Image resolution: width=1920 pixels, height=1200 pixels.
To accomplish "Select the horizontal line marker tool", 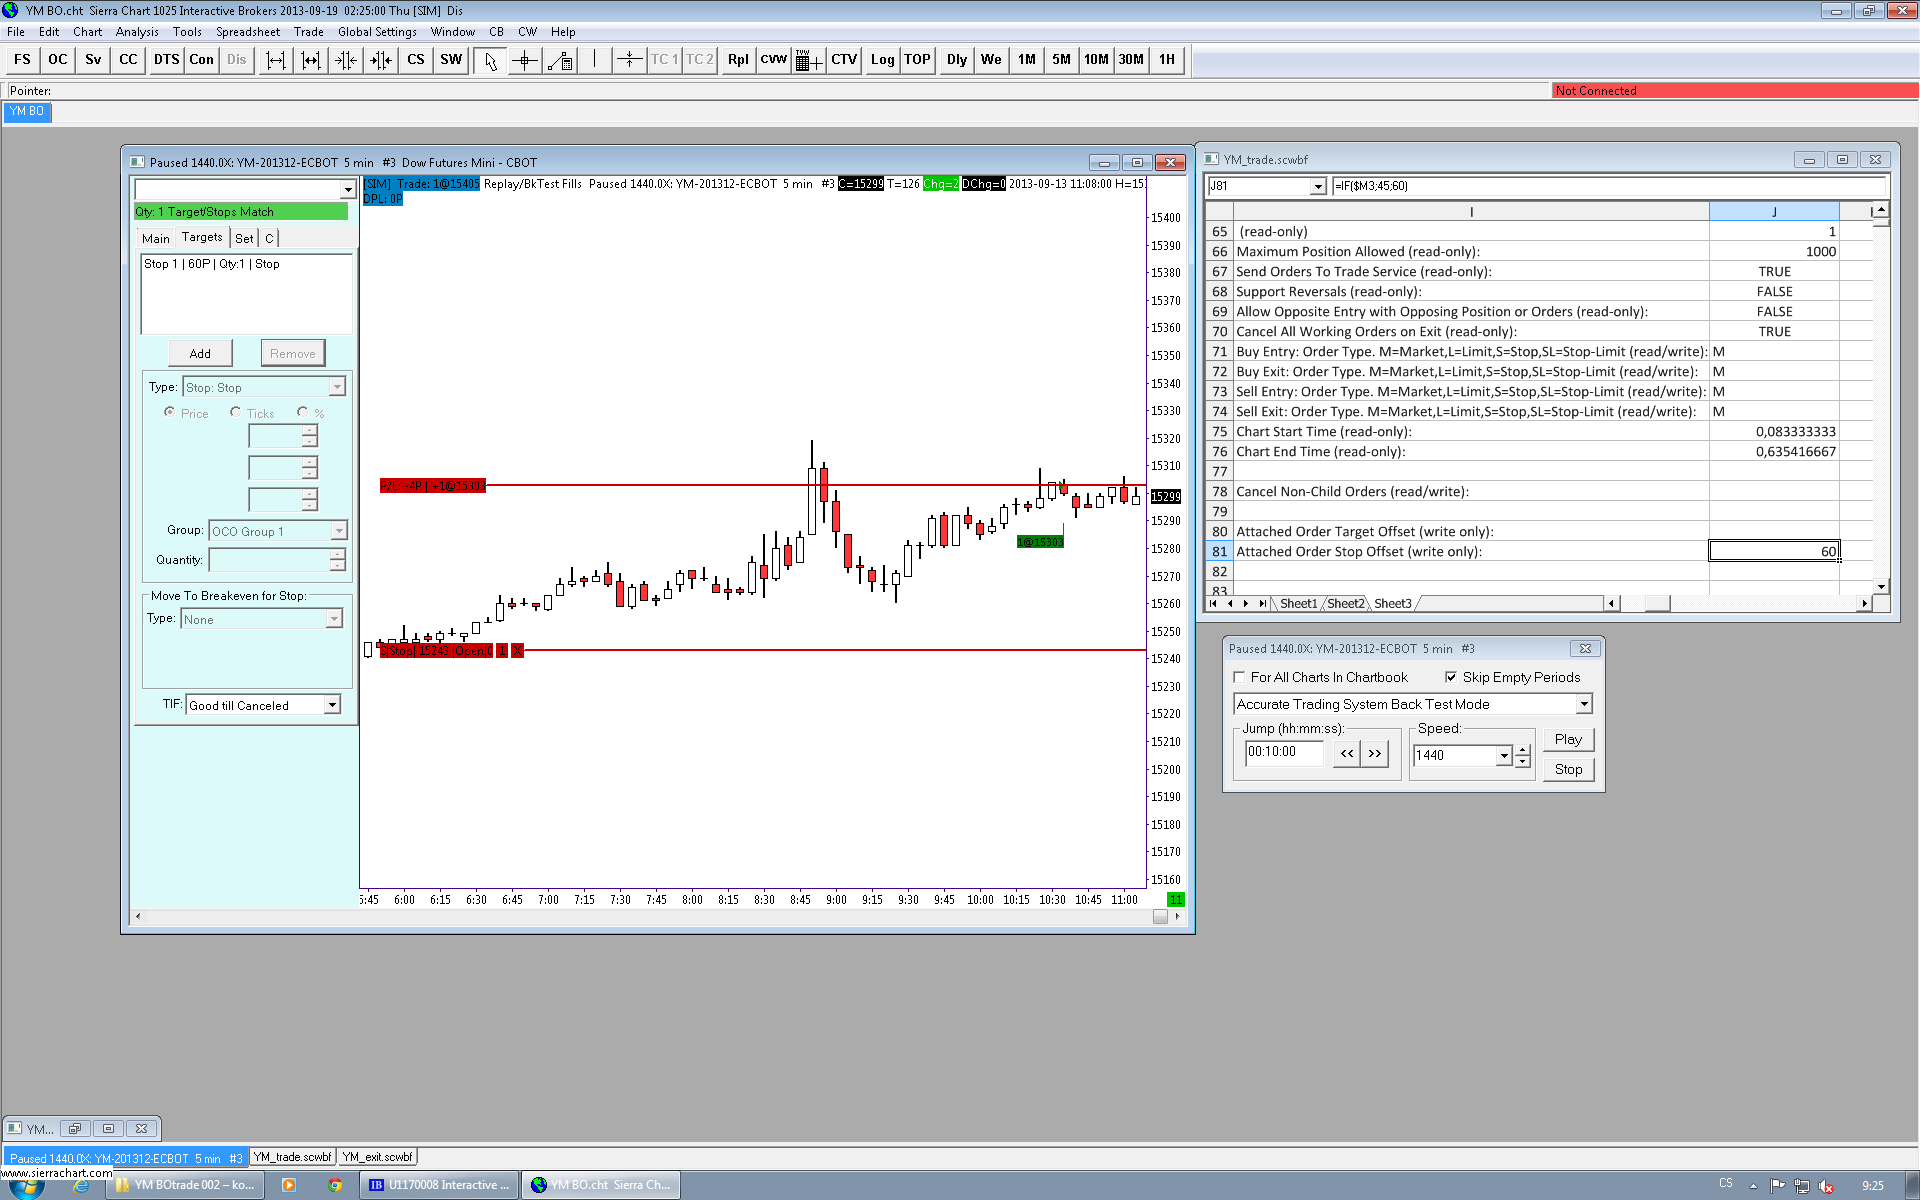I will point(629,60).
